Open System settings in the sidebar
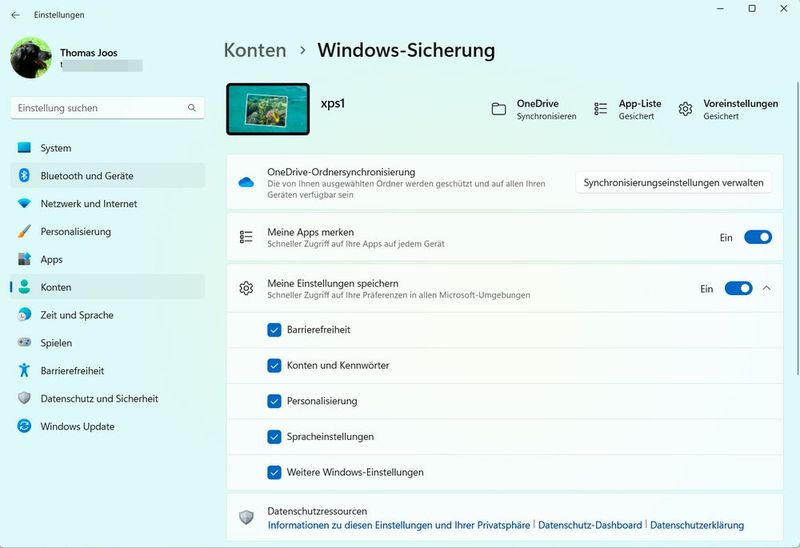This screenshot has width=800, height=548. coord(108,148)
